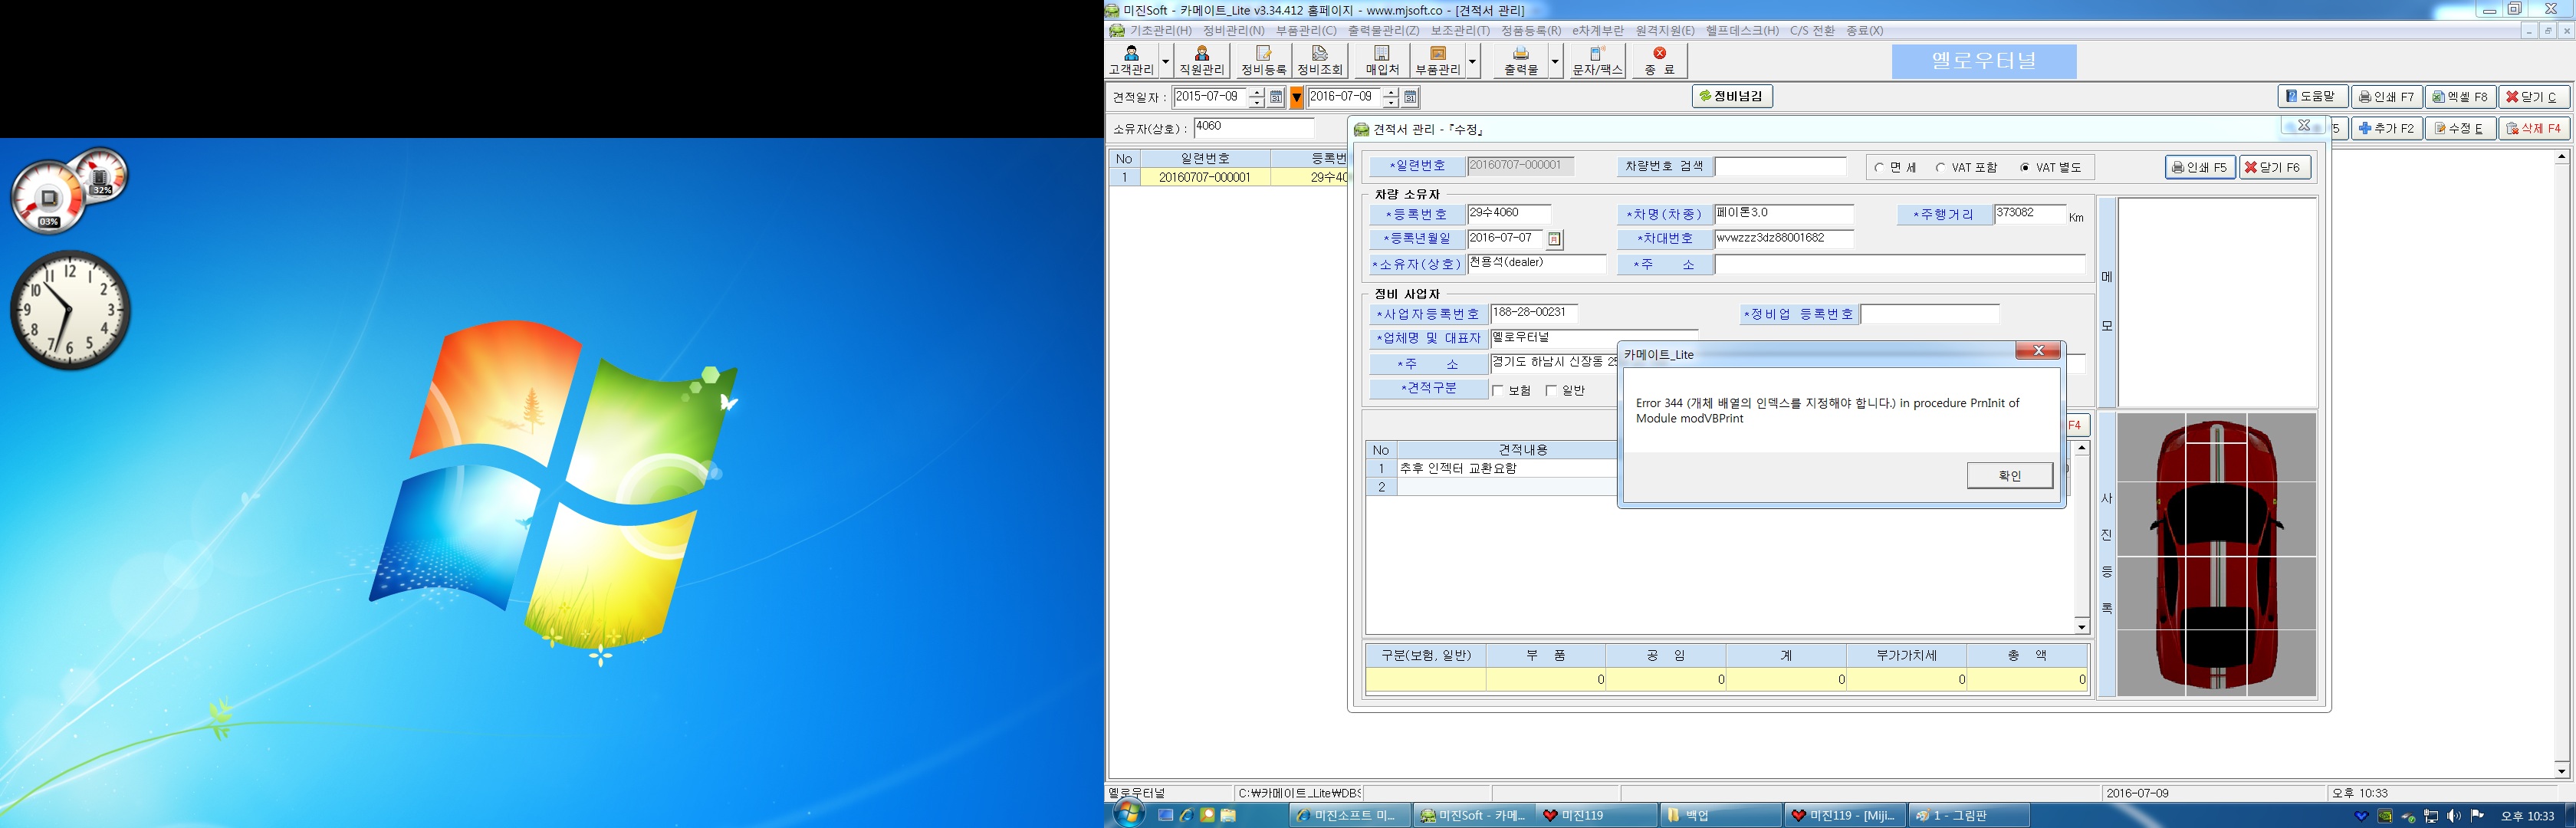
Task: Click the estimate table scroll down arrow
Action: pyautogui.click(x=2081, y=627)
